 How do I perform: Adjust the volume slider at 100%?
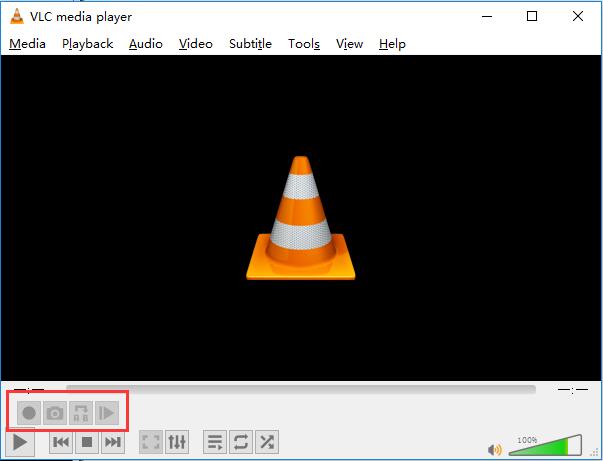coord(545,446)
